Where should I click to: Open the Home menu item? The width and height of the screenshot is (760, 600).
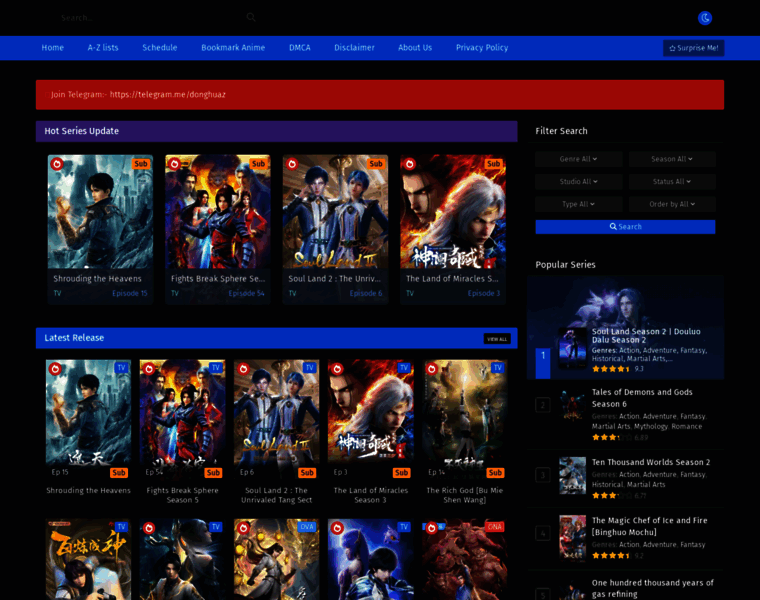pos(52,47)
